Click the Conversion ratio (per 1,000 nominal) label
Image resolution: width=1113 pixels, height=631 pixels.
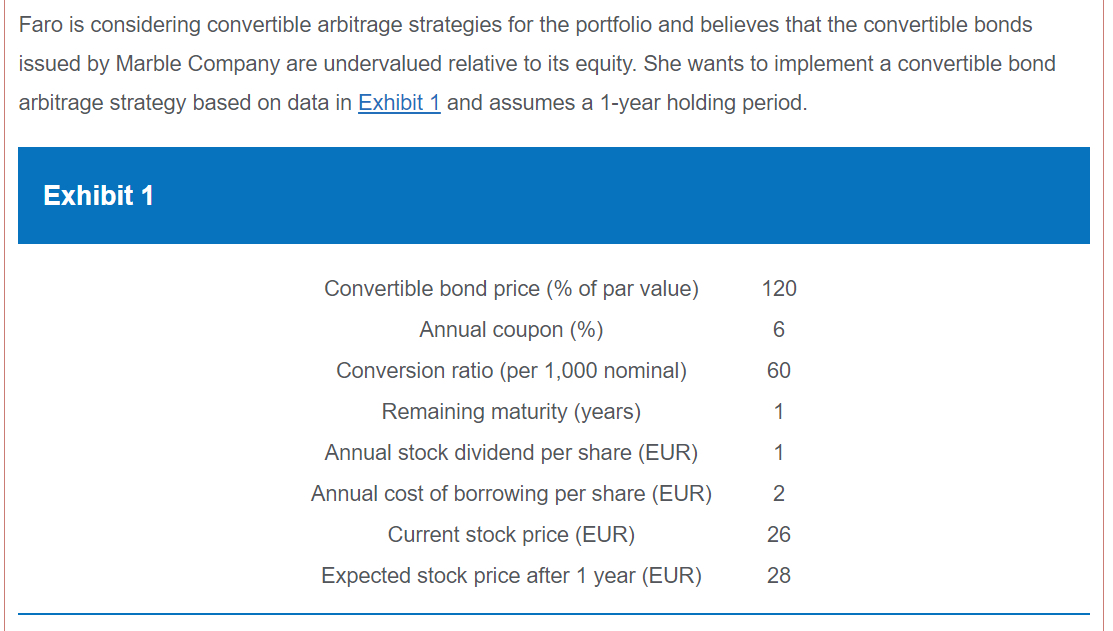pos(511,371)
